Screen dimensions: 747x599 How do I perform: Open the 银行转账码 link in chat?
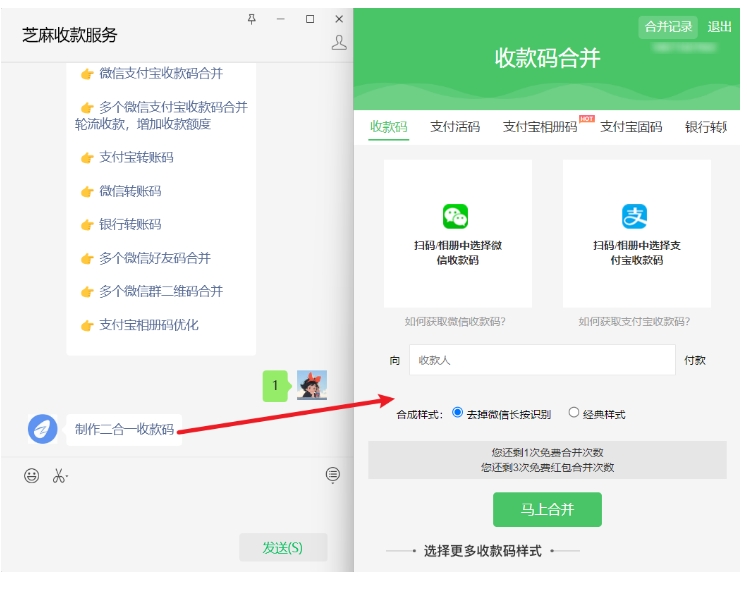tap(130, 224)
